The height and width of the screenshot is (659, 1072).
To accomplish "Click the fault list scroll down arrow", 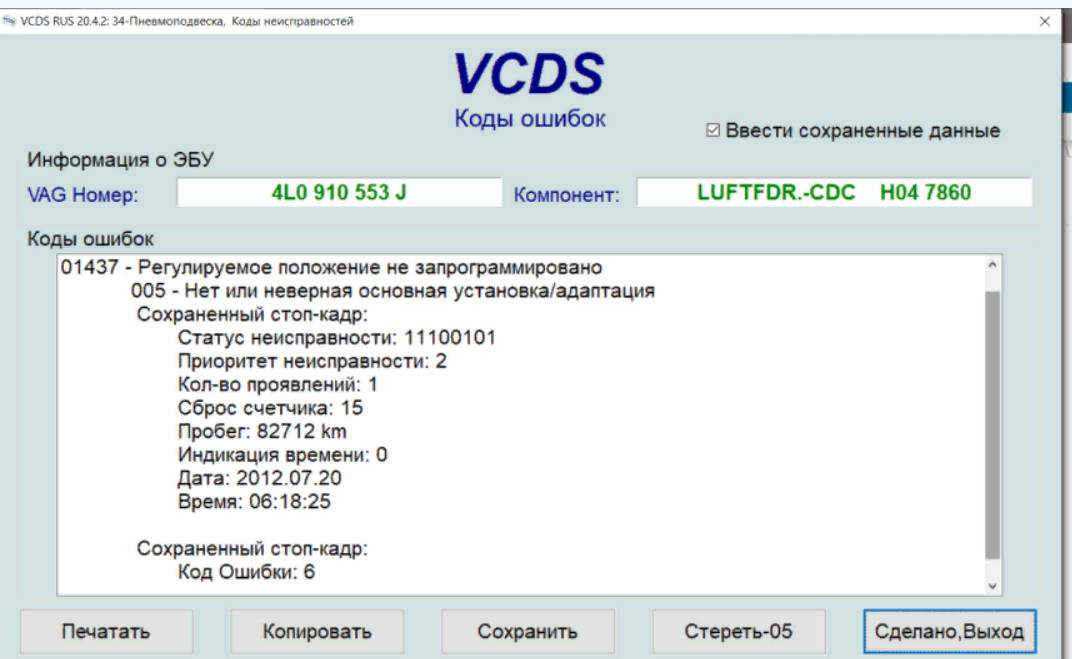I will 993,586.
